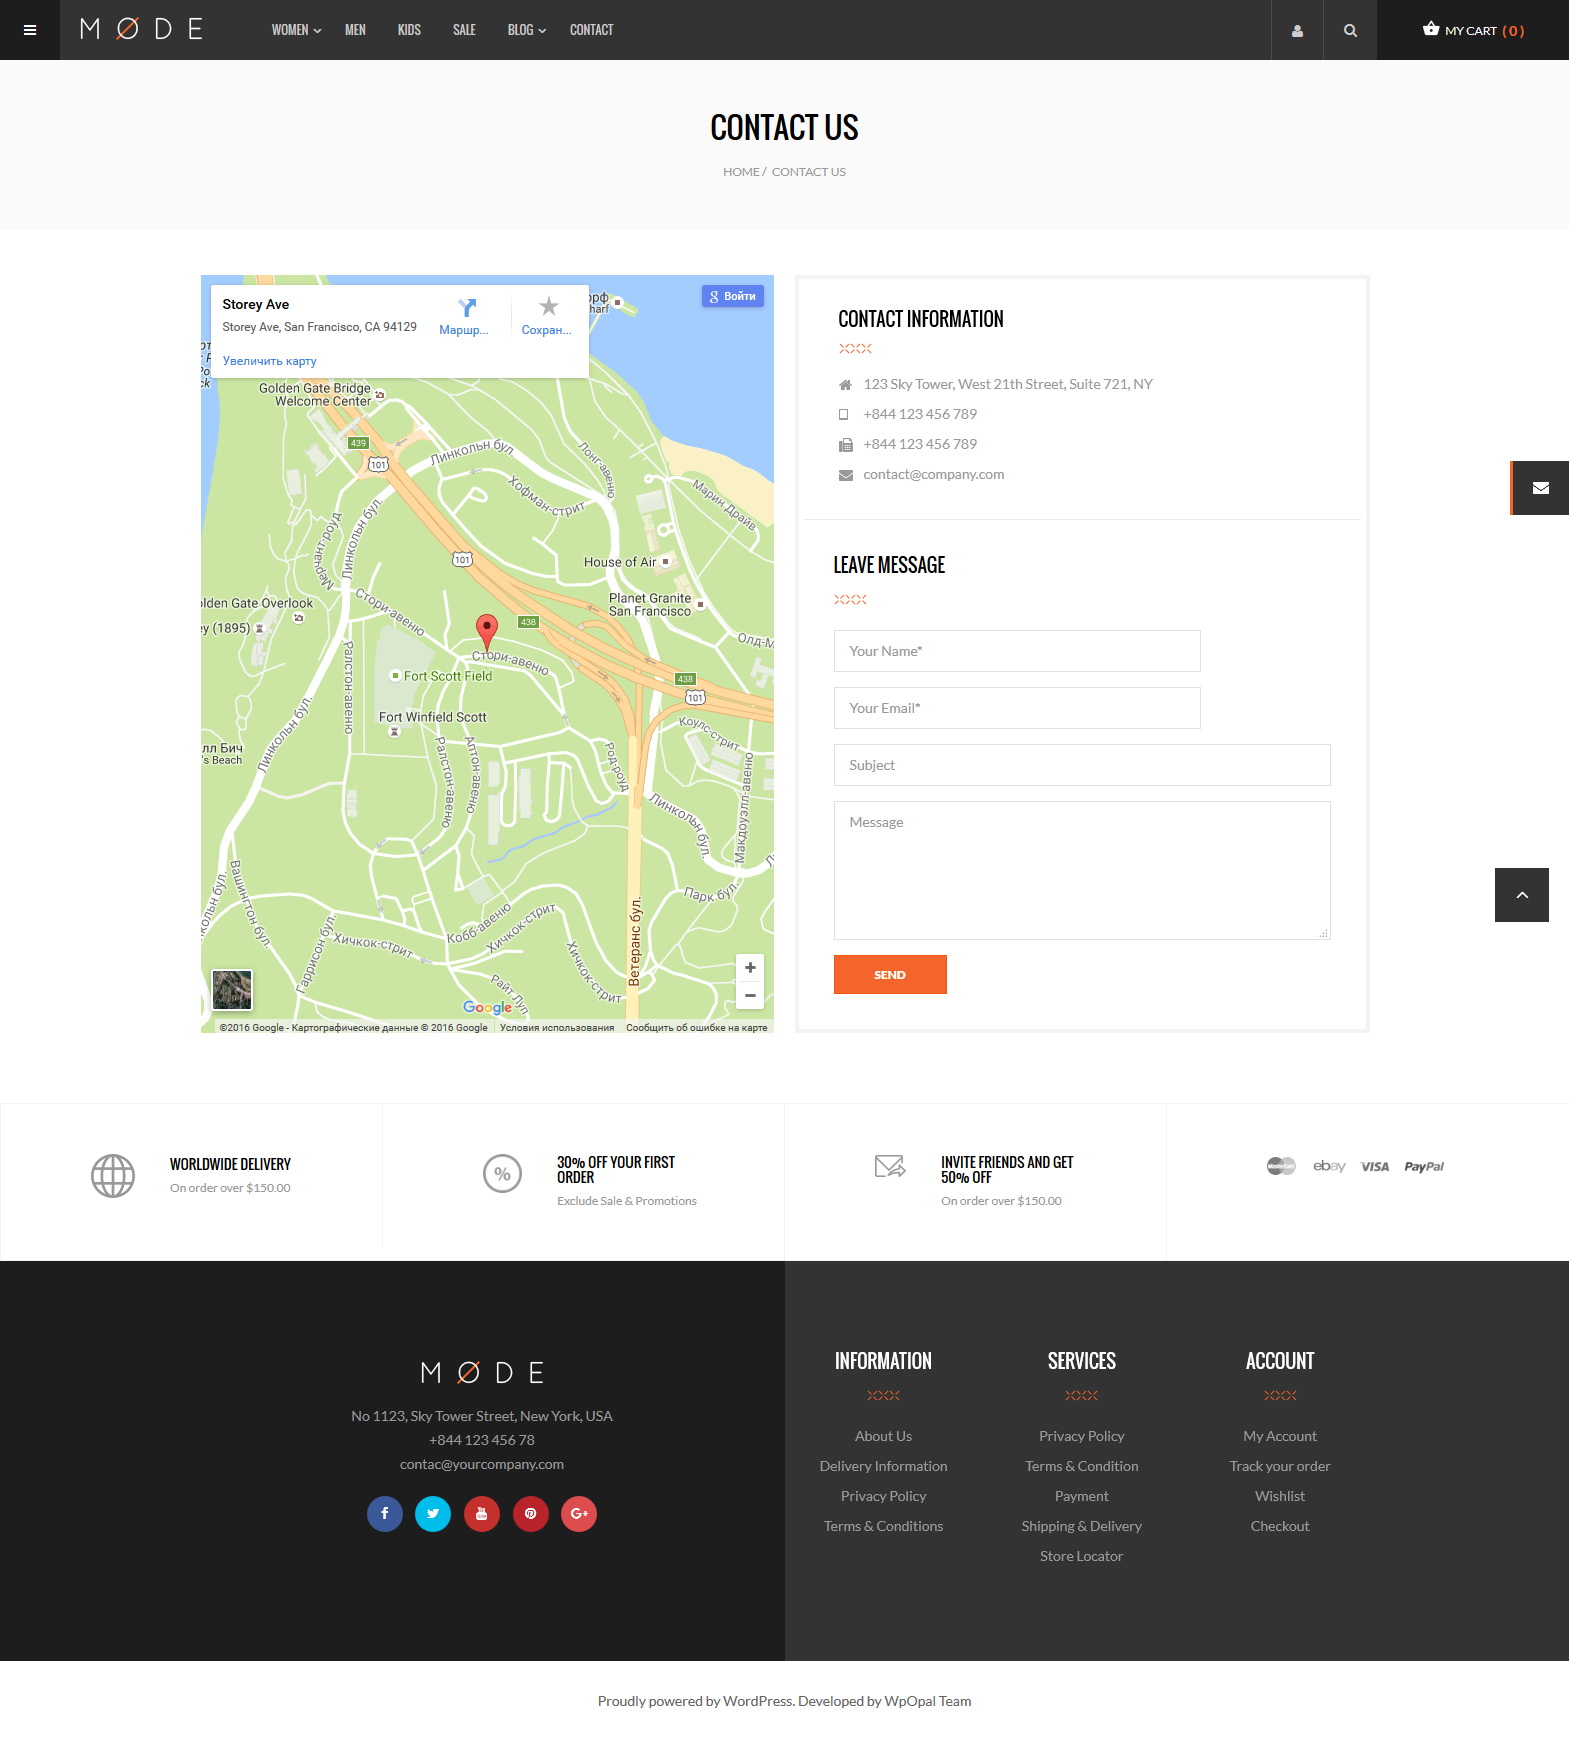Open About Us footer link

[883, 1436]
